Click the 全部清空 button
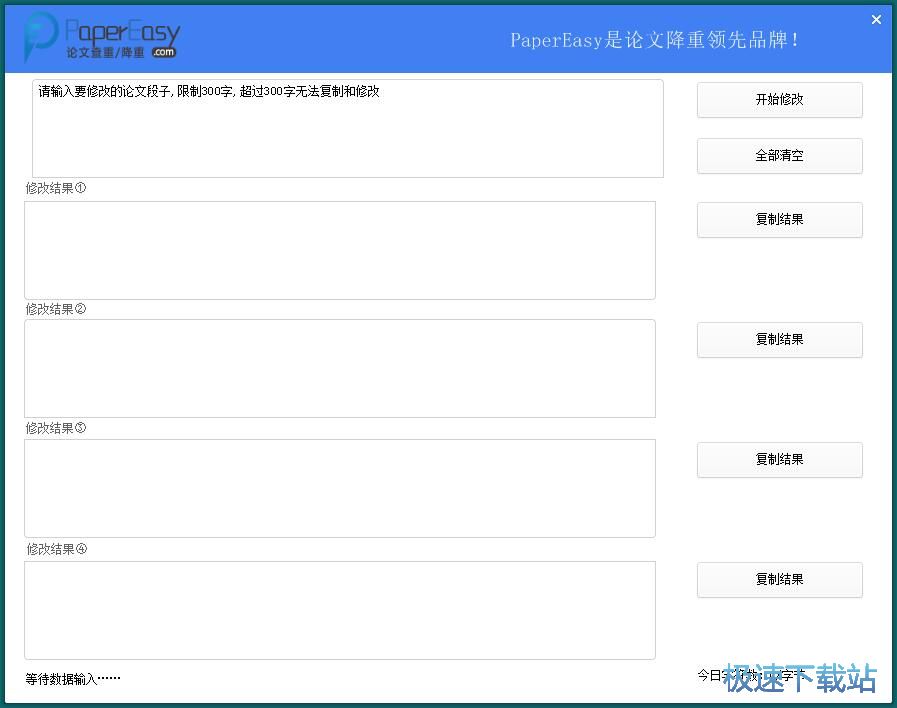The width and height of the screenshot is (897, 708). click(x=779, y=156)
